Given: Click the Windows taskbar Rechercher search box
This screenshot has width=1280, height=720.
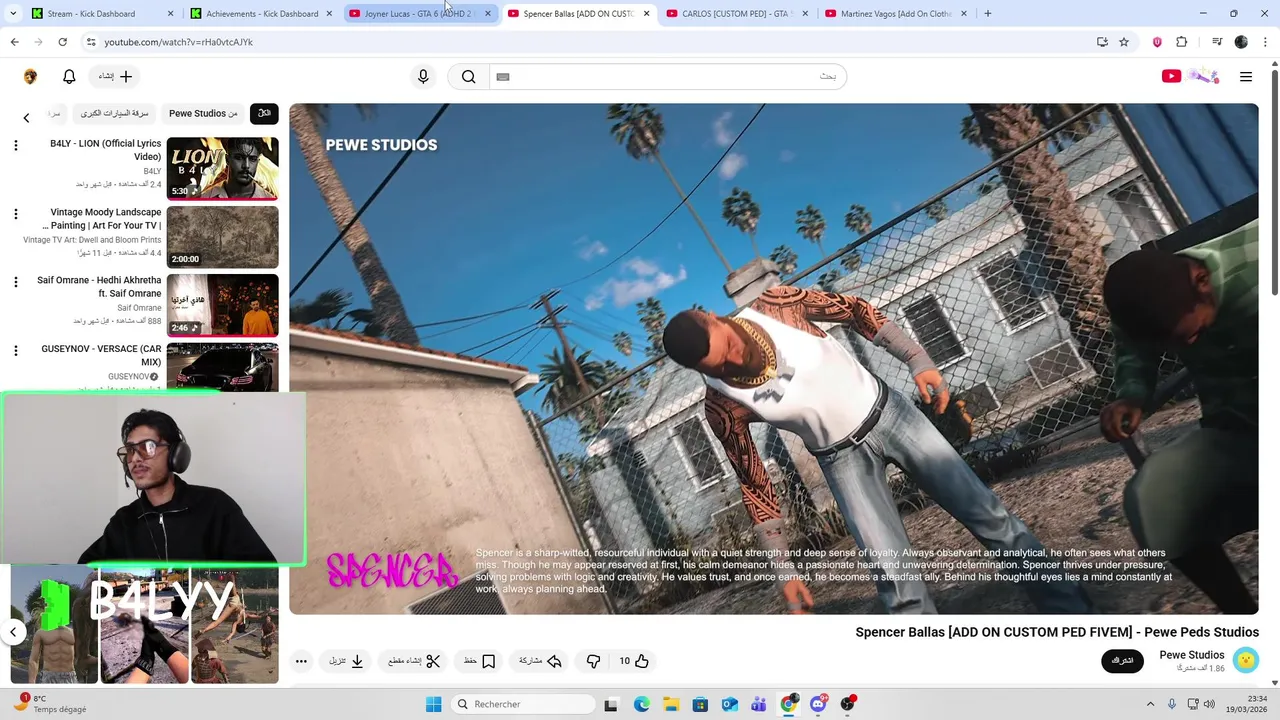Looking at the screenshot, I should 521,704.
